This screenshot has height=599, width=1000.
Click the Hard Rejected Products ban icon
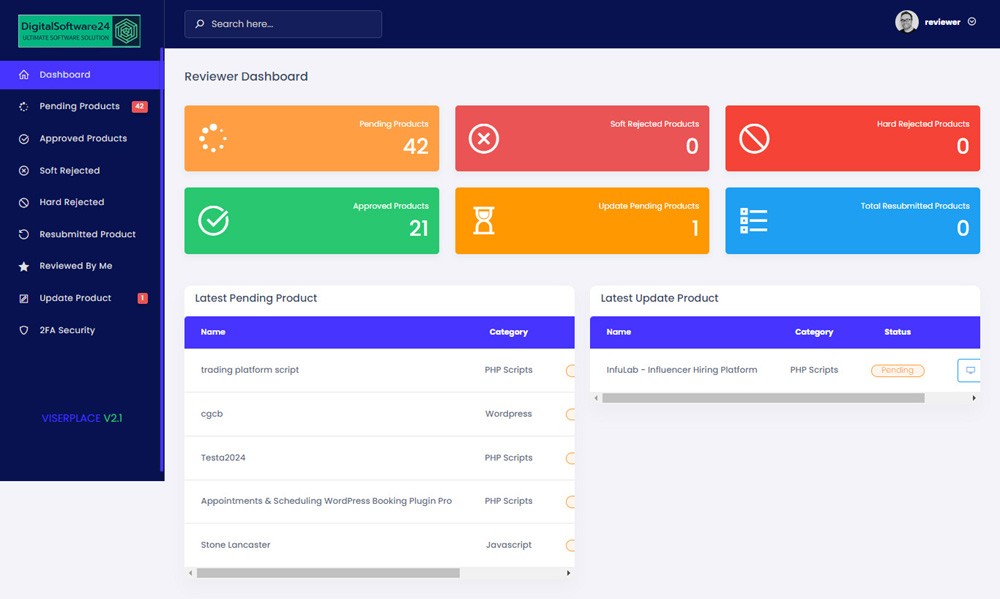tap(754, 138)
